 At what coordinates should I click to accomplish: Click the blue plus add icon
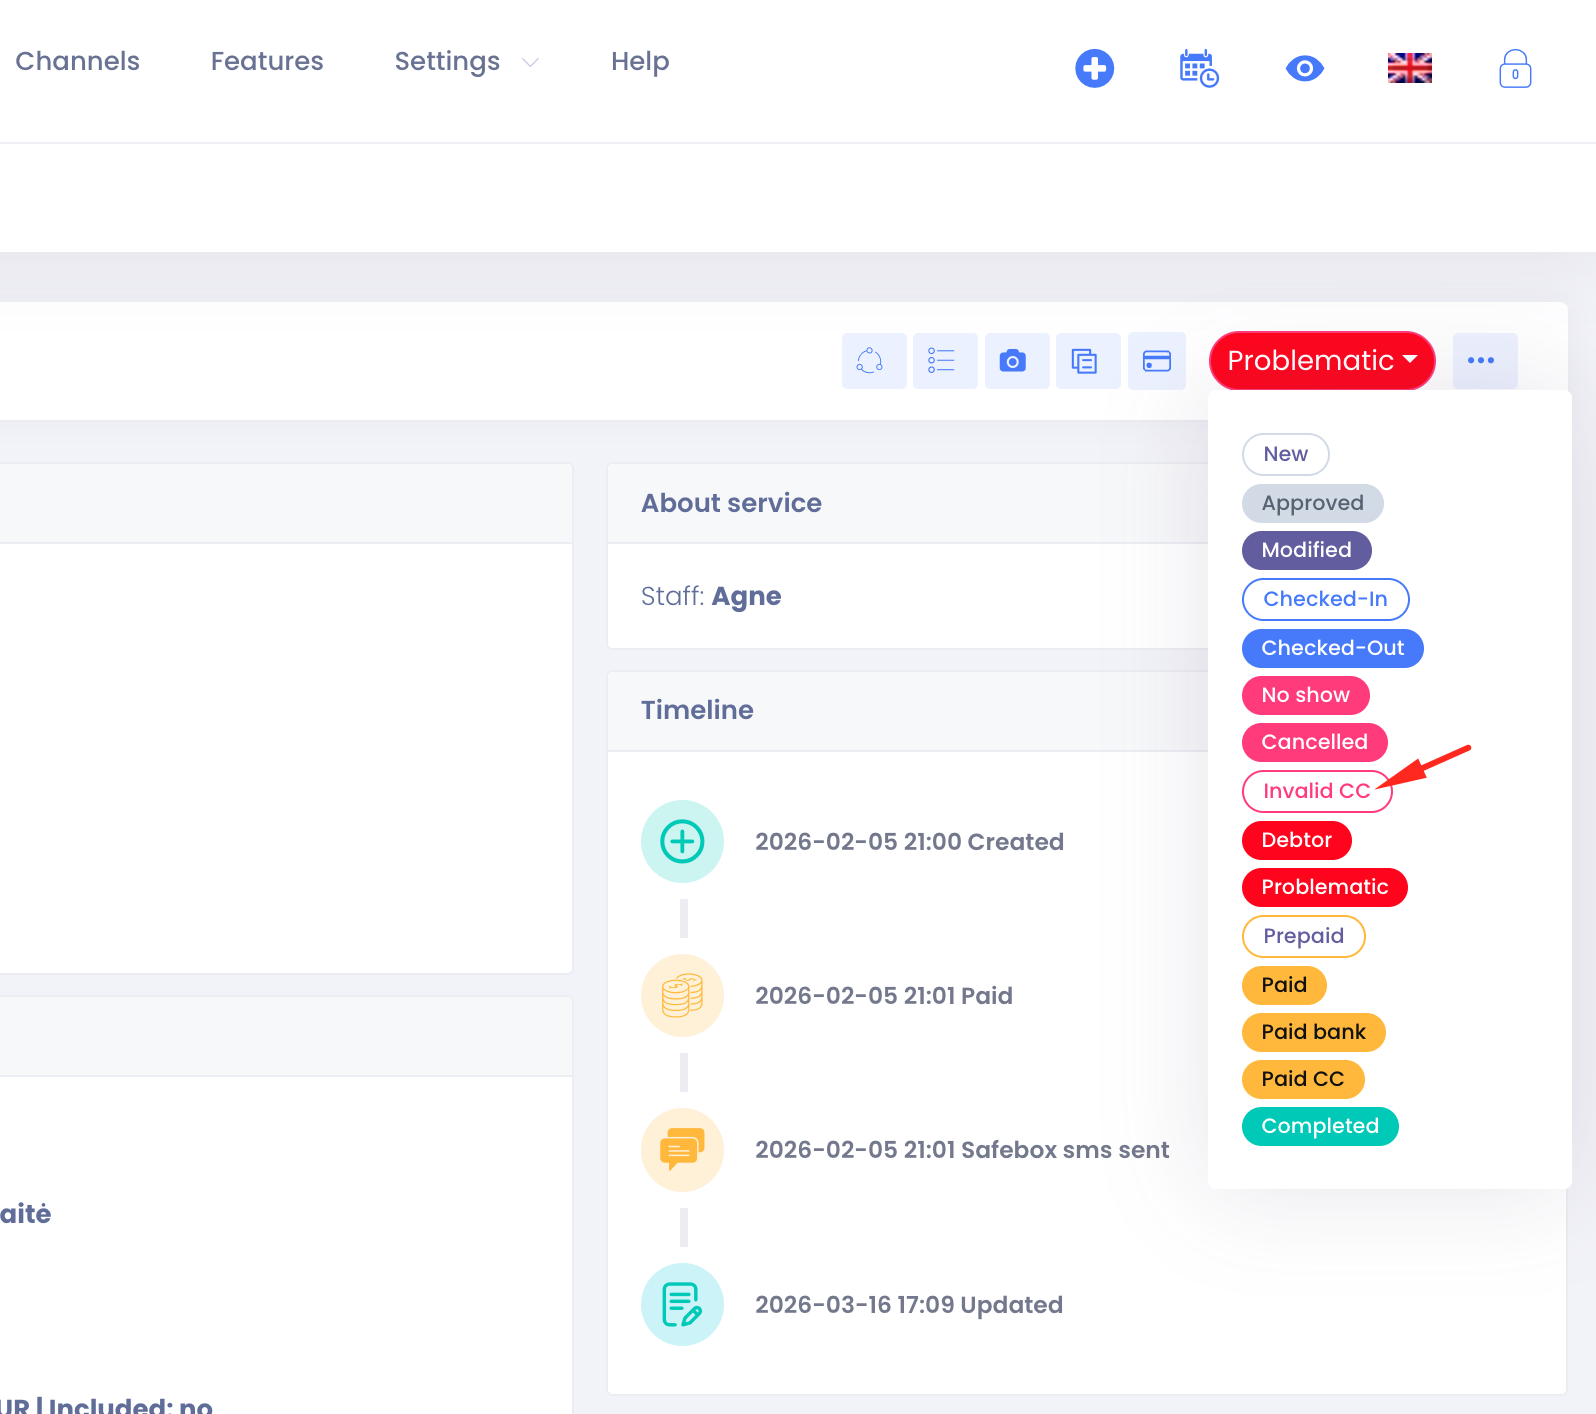point(1094,69)
